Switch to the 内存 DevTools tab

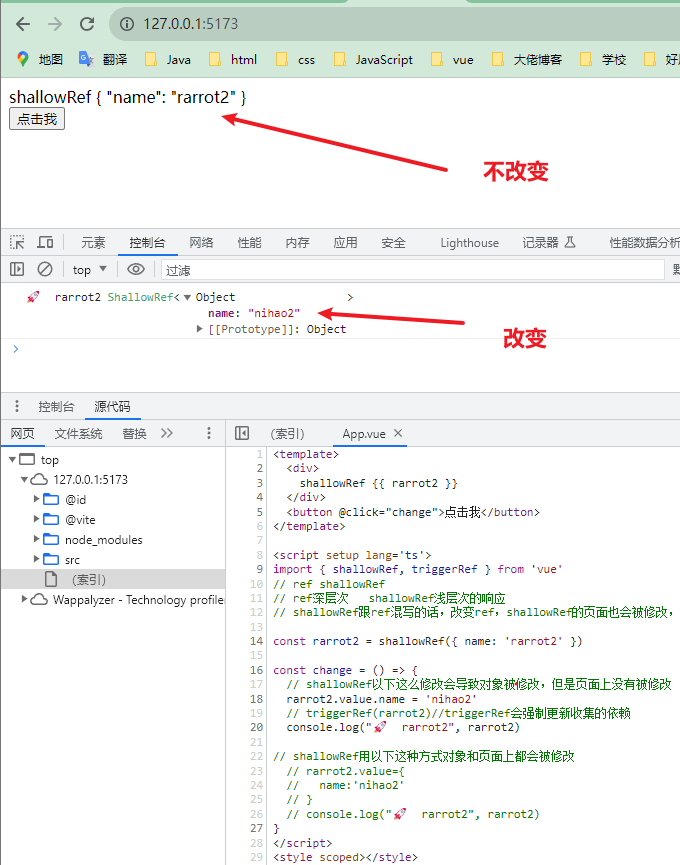pyautogui.click(x=297, y=243)
